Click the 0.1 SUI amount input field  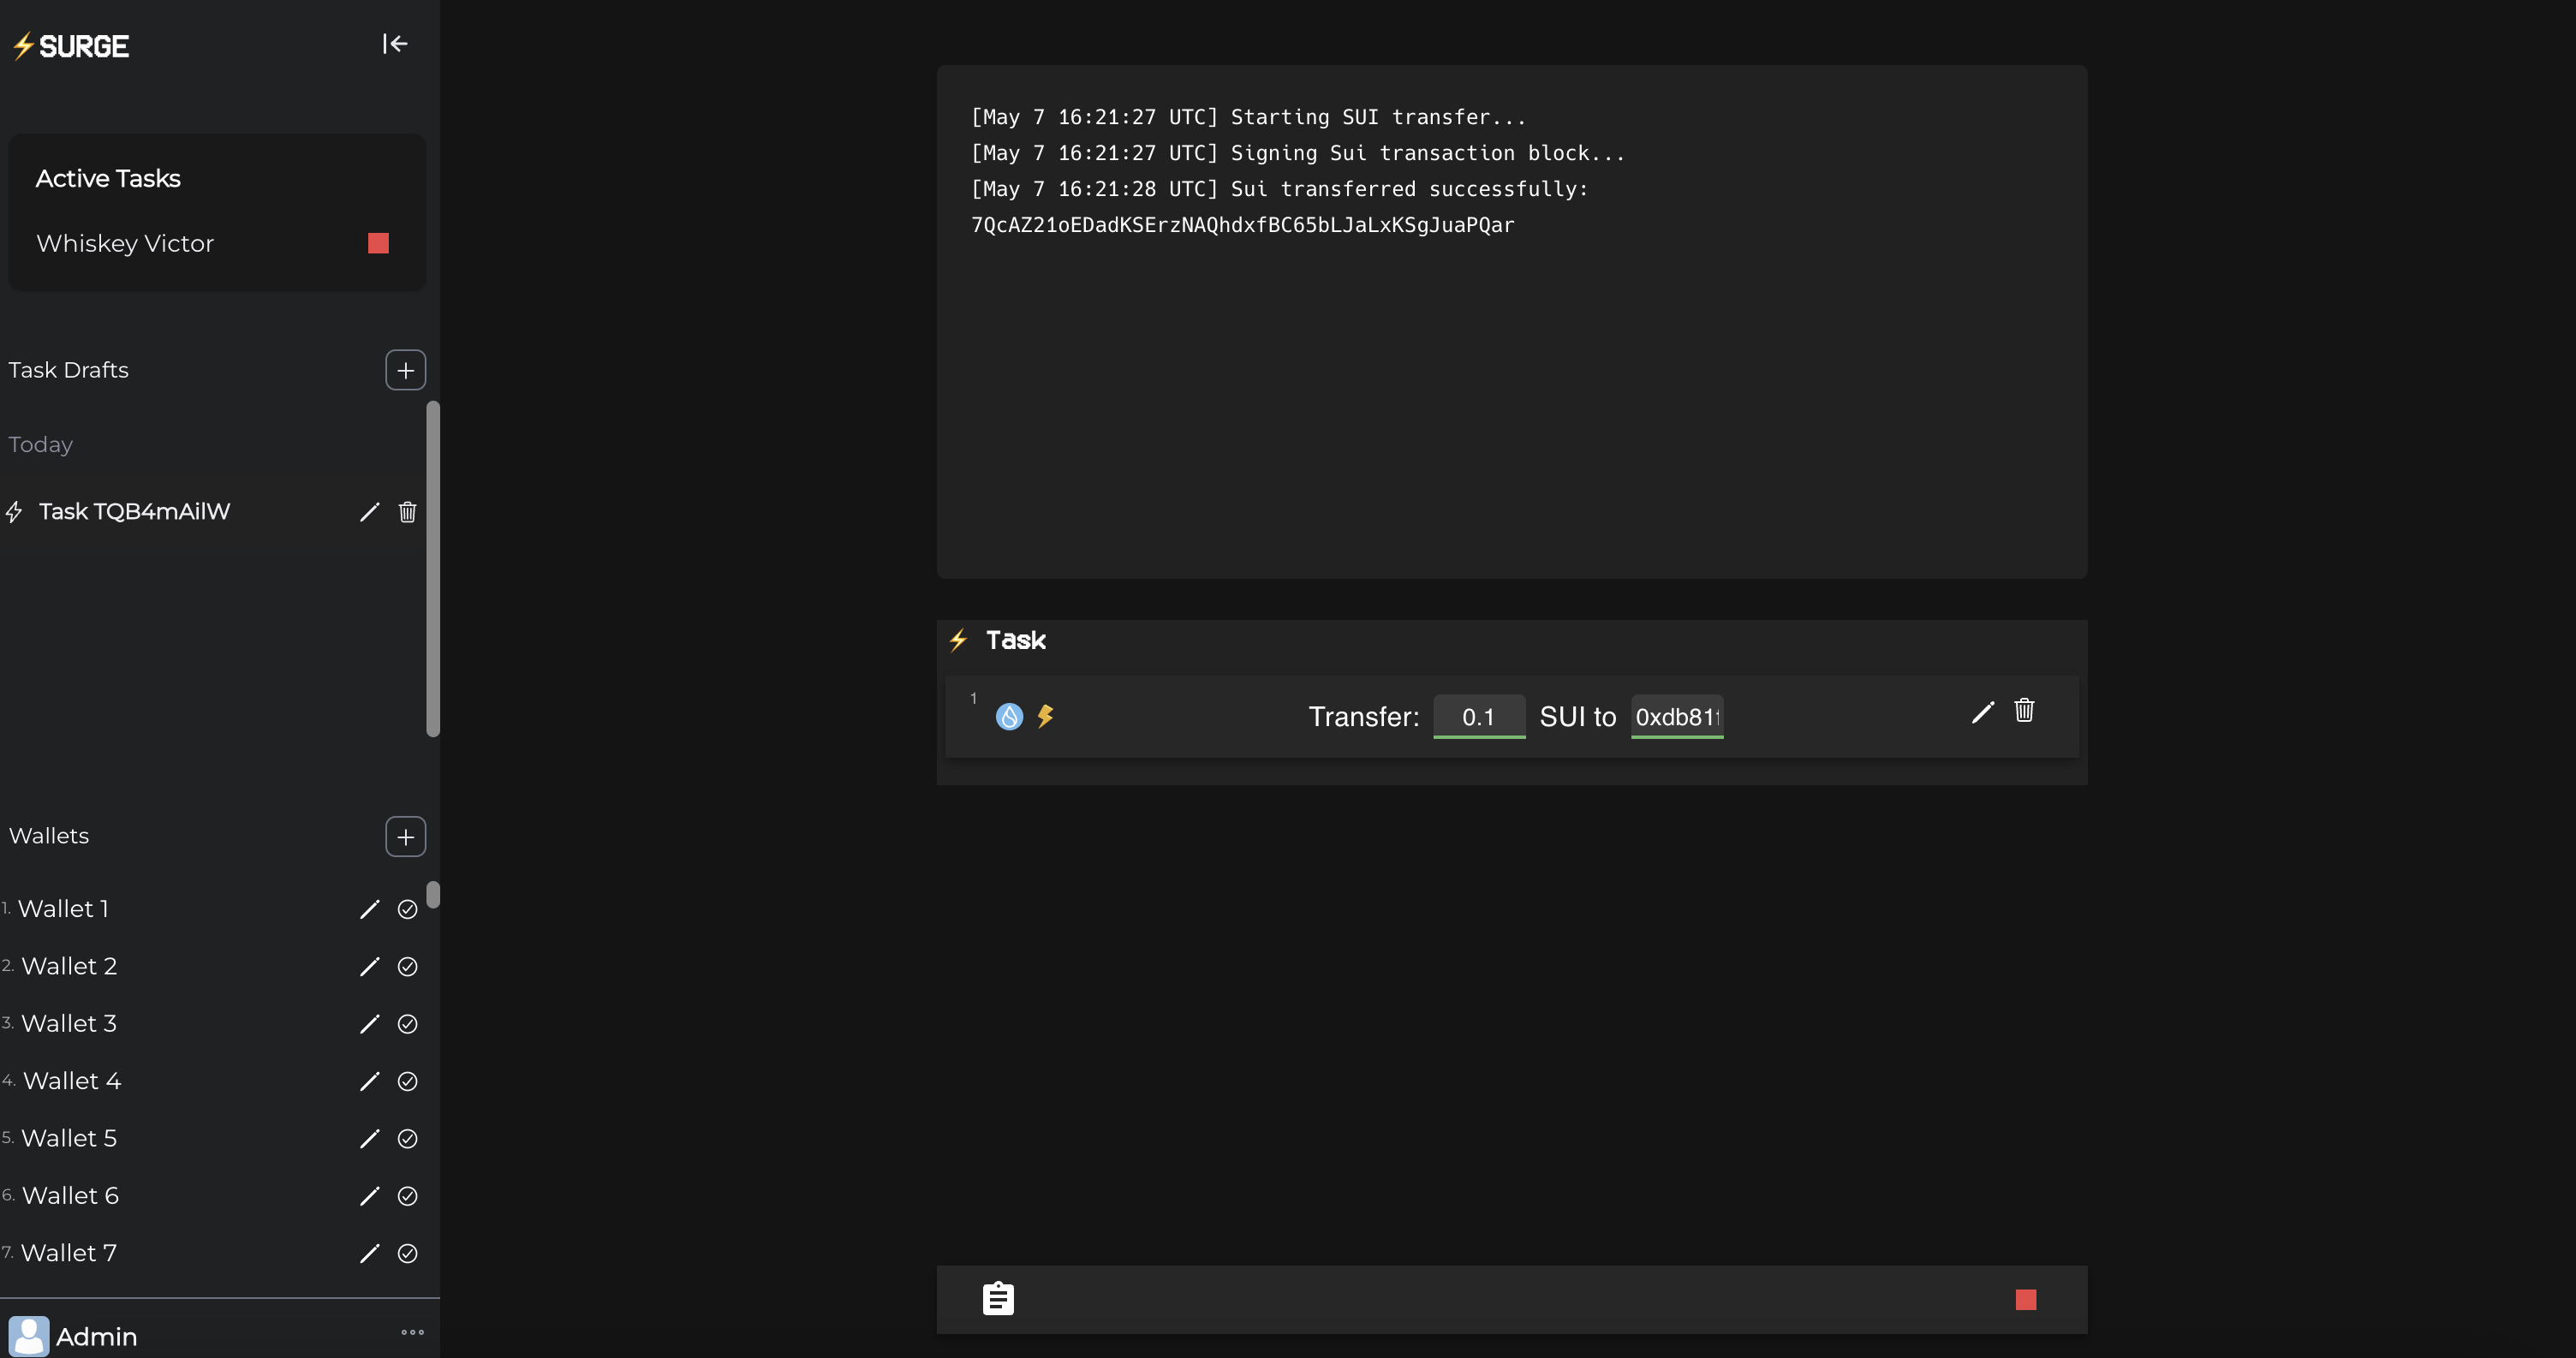pyautogui.click(x=1479, y=716)
